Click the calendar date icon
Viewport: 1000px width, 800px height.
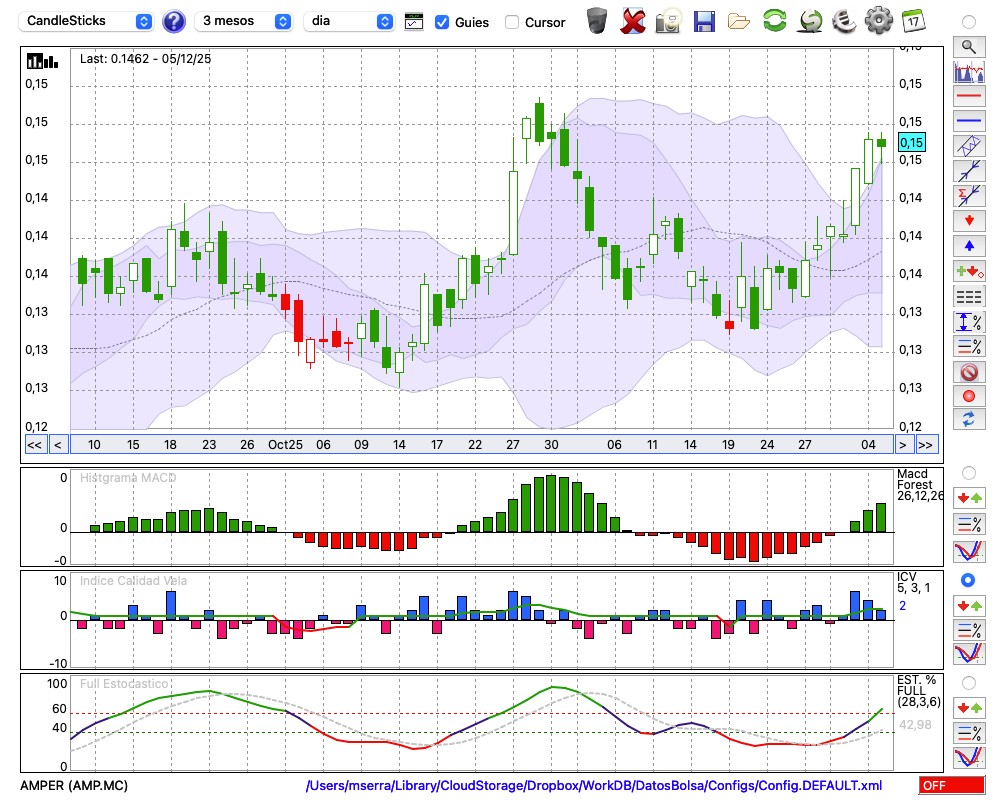pyautogui.click(x=913, y=20)
